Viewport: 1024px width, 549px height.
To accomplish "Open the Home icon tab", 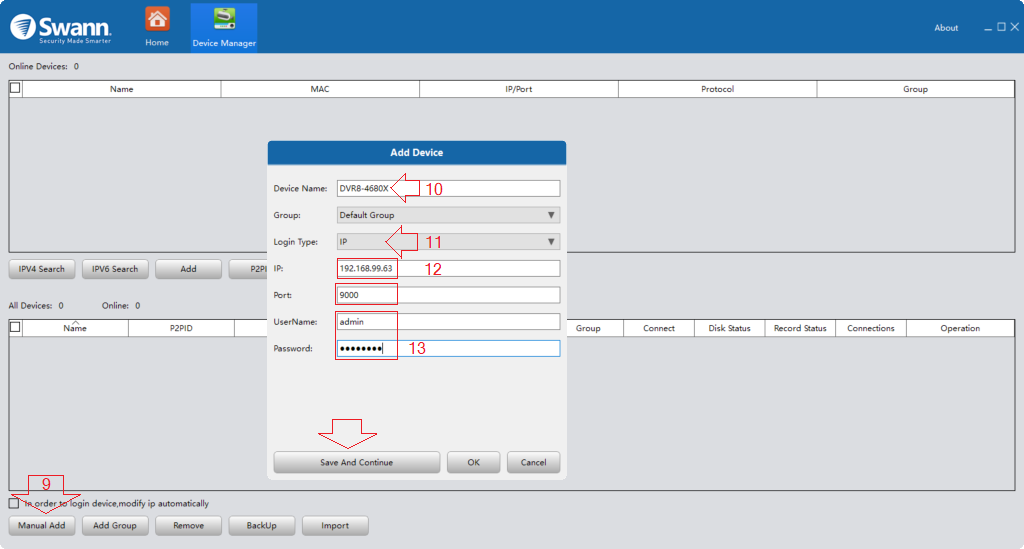I will [x=157, y=26].
